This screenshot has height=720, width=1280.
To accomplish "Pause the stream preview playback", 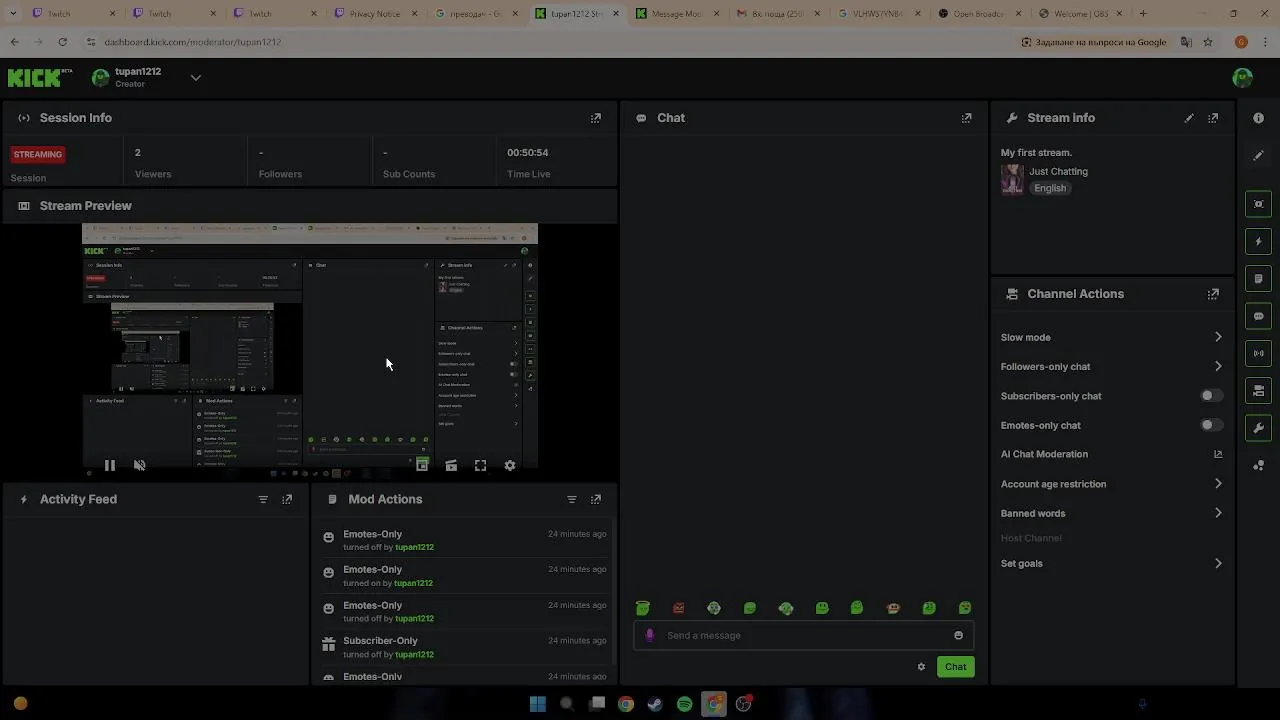I will click(110, 465).
